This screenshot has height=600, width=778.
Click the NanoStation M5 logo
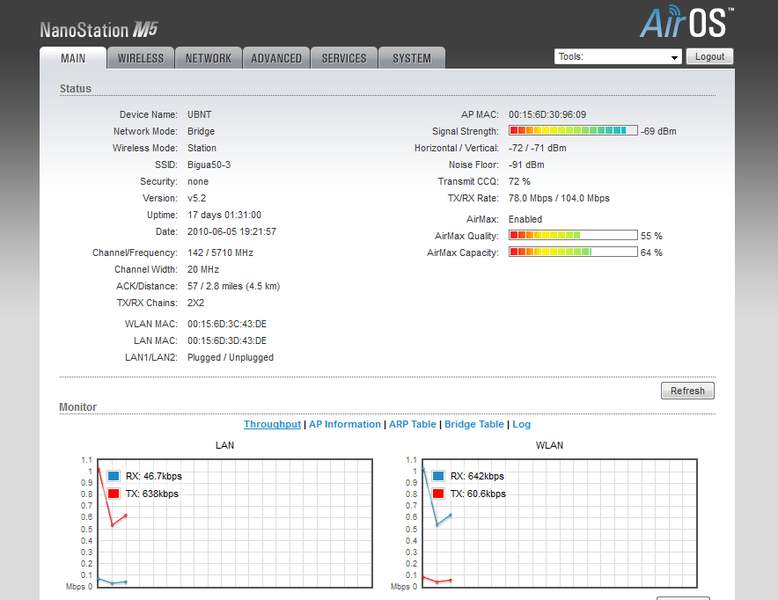98,30
